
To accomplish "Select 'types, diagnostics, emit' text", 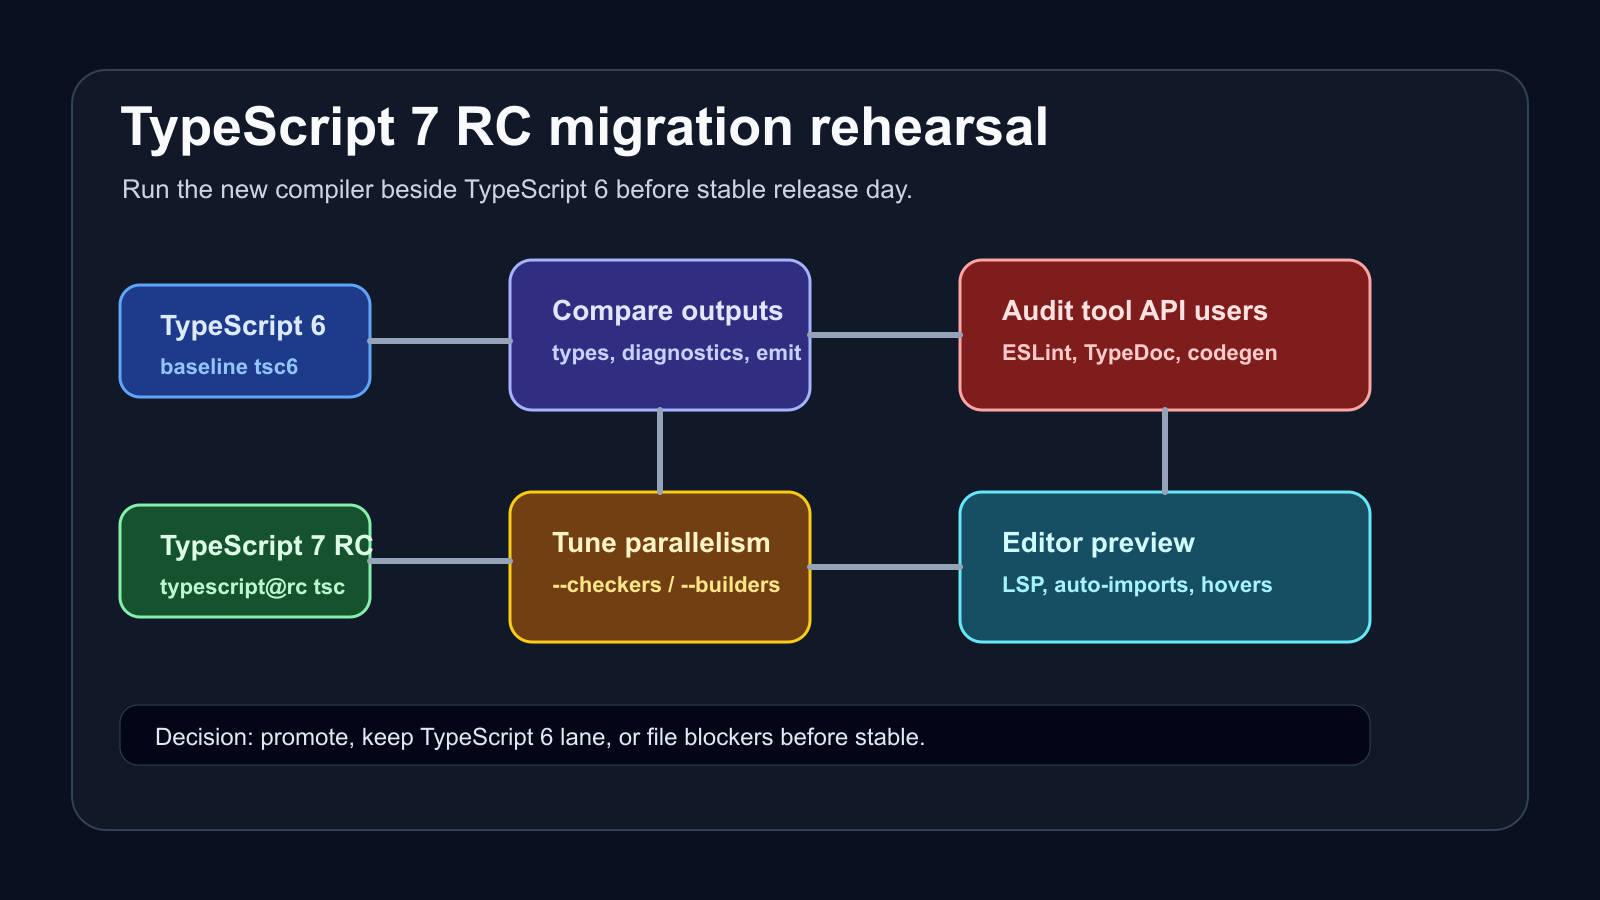I will pyautogui.click(x=676, y=353).
